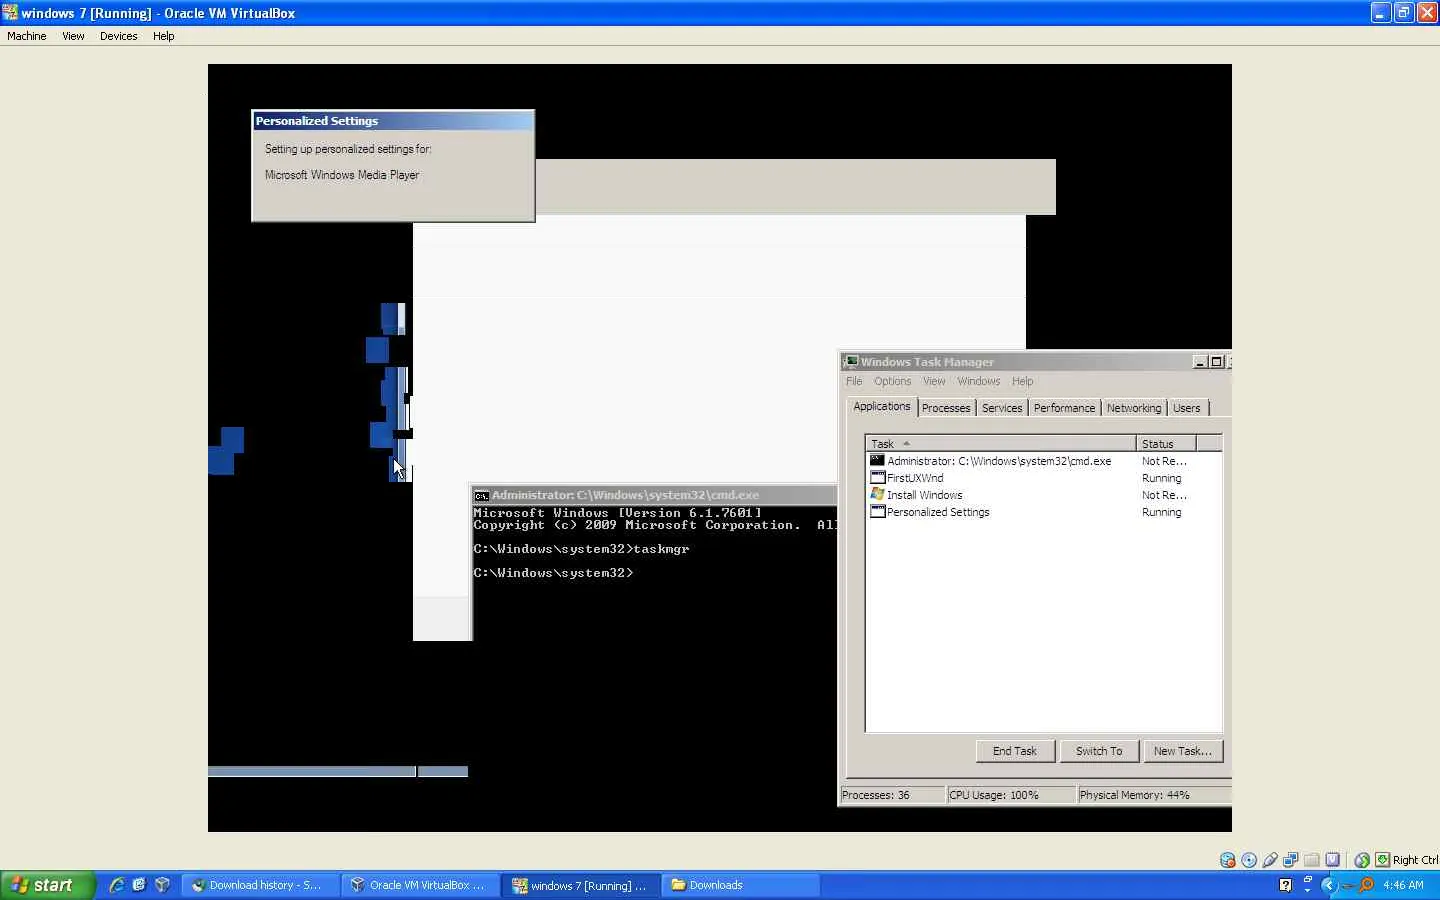Click the help question-mark tray icon

(1285, 885)
